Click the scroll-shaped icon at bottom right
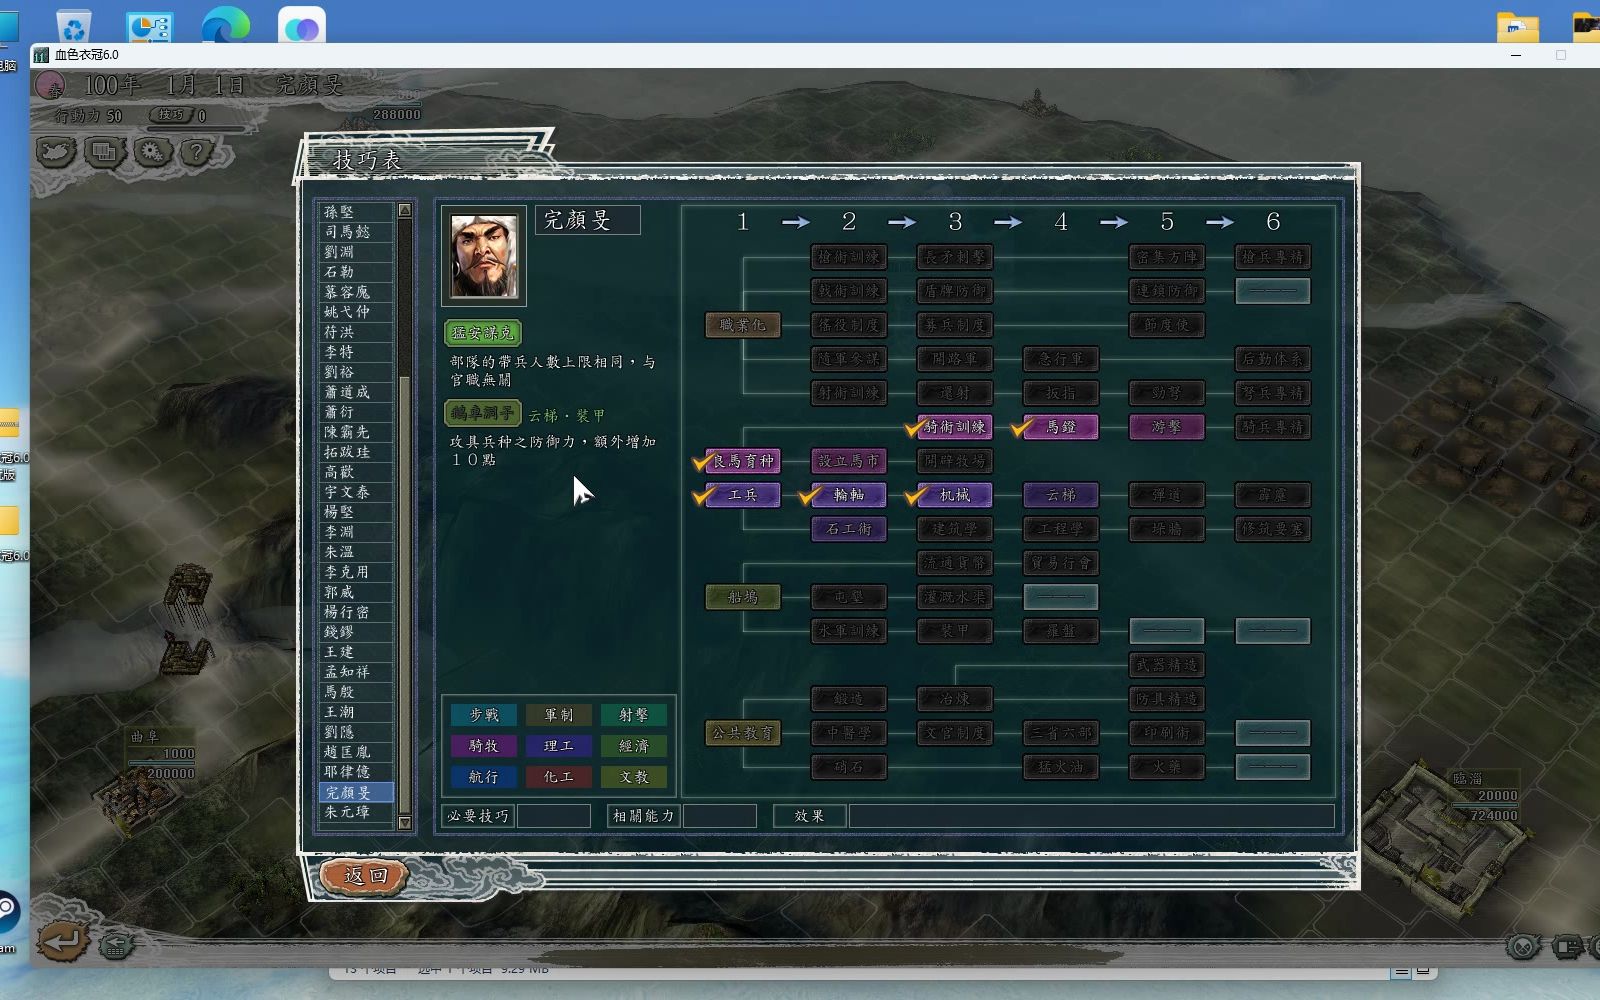 pyautogui.click(x=1568, y=945)
